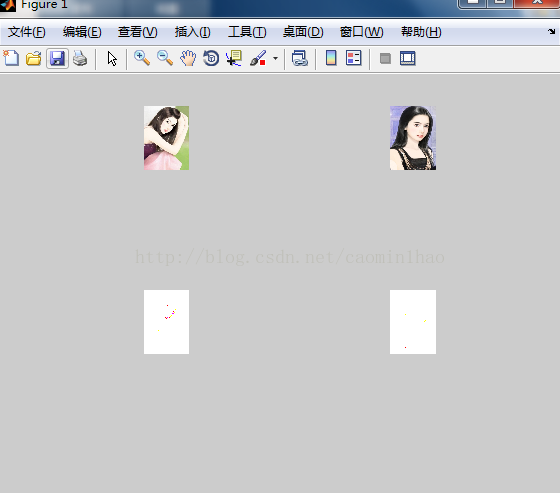Image resolution: width=560 pixels, height=493 pixels.
Task: Select the girl in pink dress image
Action: click(x=166, y=138)
